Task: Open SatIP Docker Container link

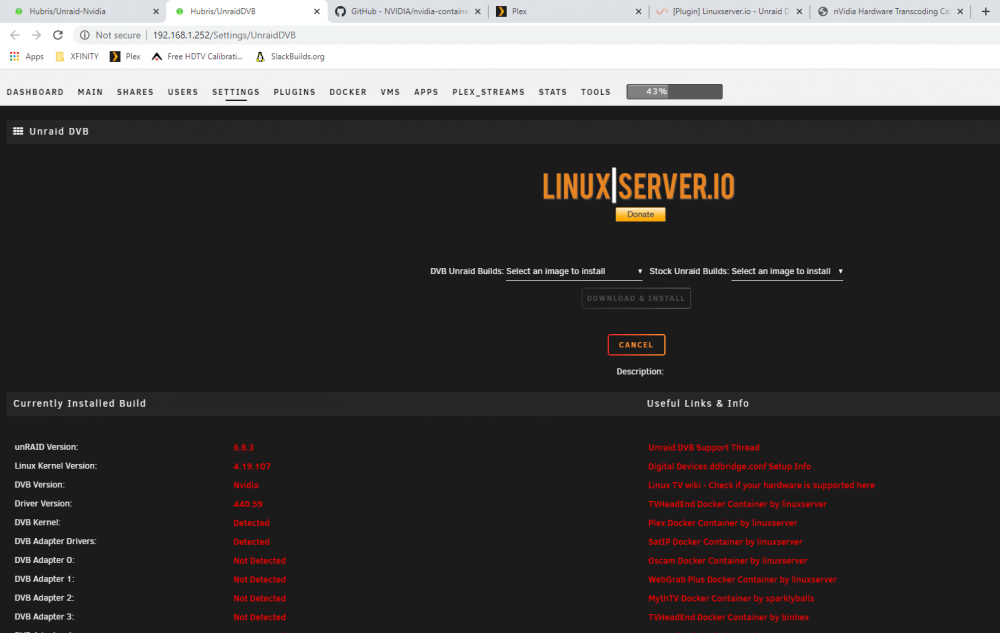Action: coord(725,542)
